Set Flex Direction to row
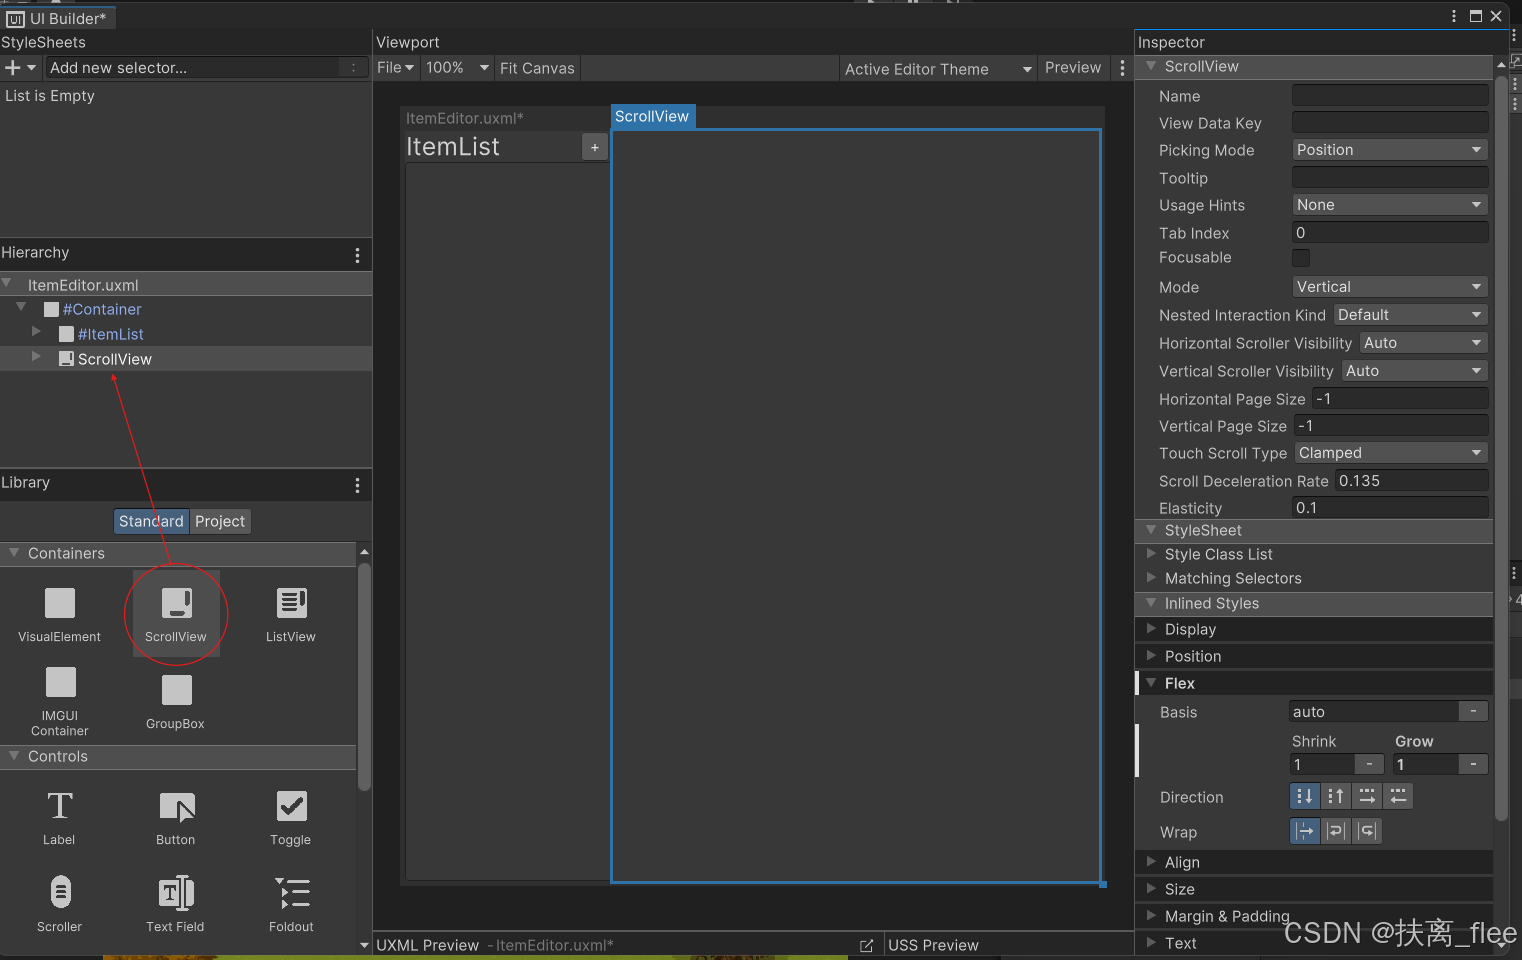Screen dimensions: 1522x960 pos(1366,796)
